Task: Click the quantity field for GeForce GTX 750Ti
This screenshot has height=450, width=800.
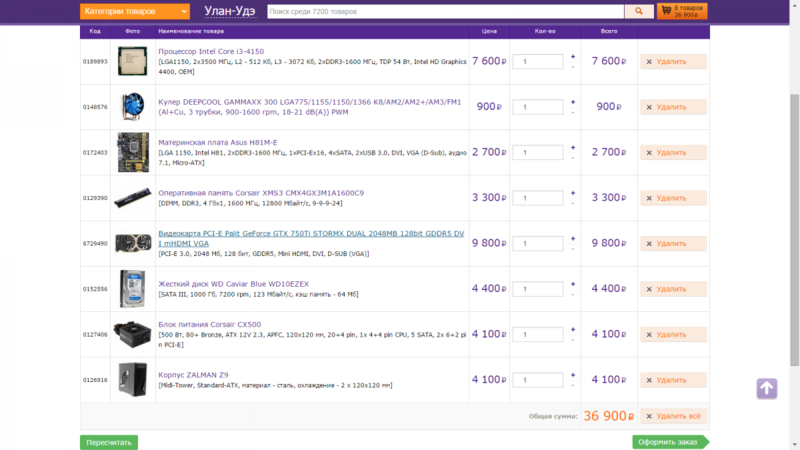Action: (537, 244)
